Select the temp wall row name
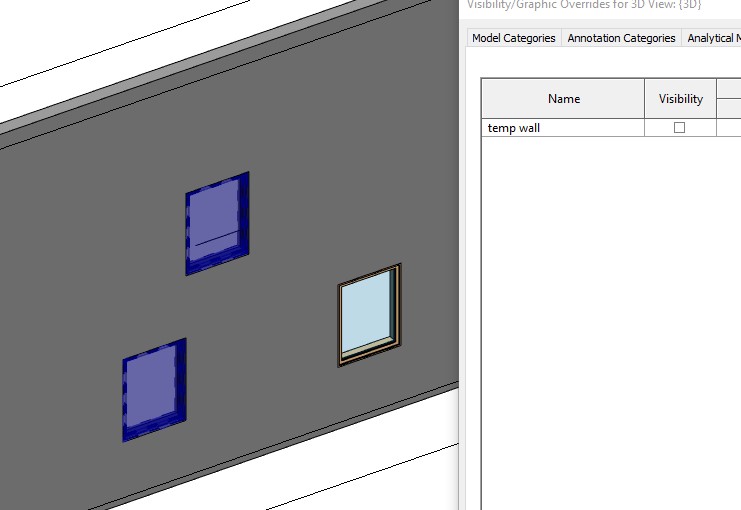 click(x=563, y=128)
